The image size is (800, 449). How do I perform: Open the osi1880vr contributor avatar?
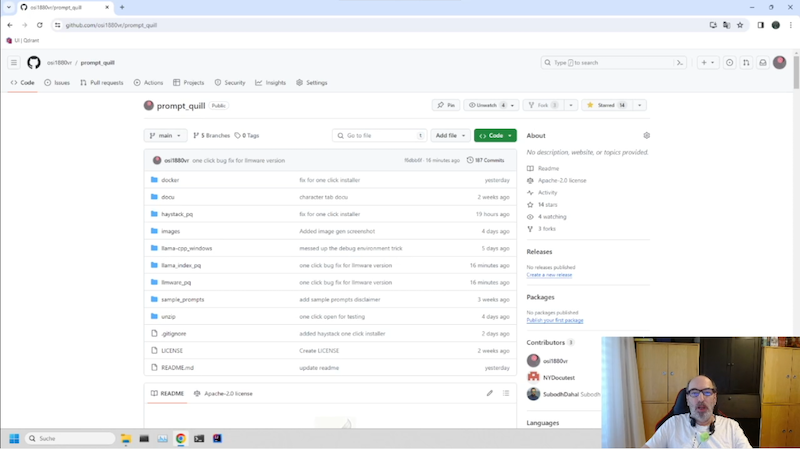pos(533,361)
